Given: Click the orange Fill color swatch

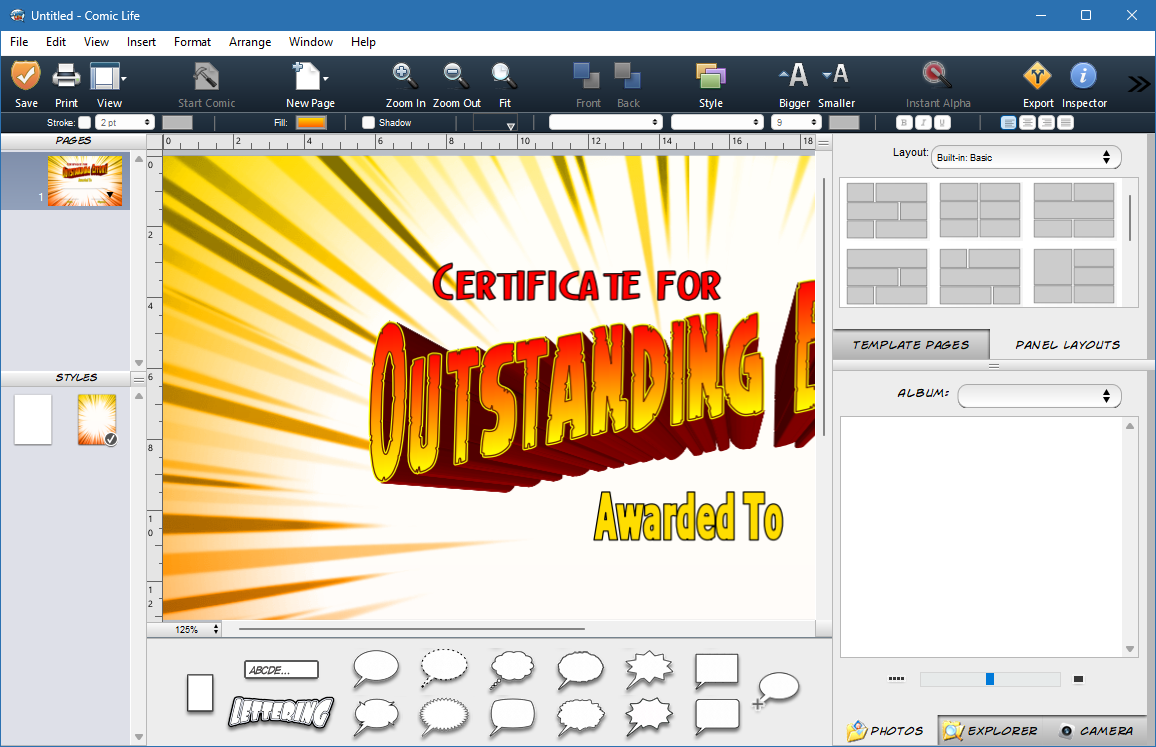Looking at the screenshot, I should [311, 122].
